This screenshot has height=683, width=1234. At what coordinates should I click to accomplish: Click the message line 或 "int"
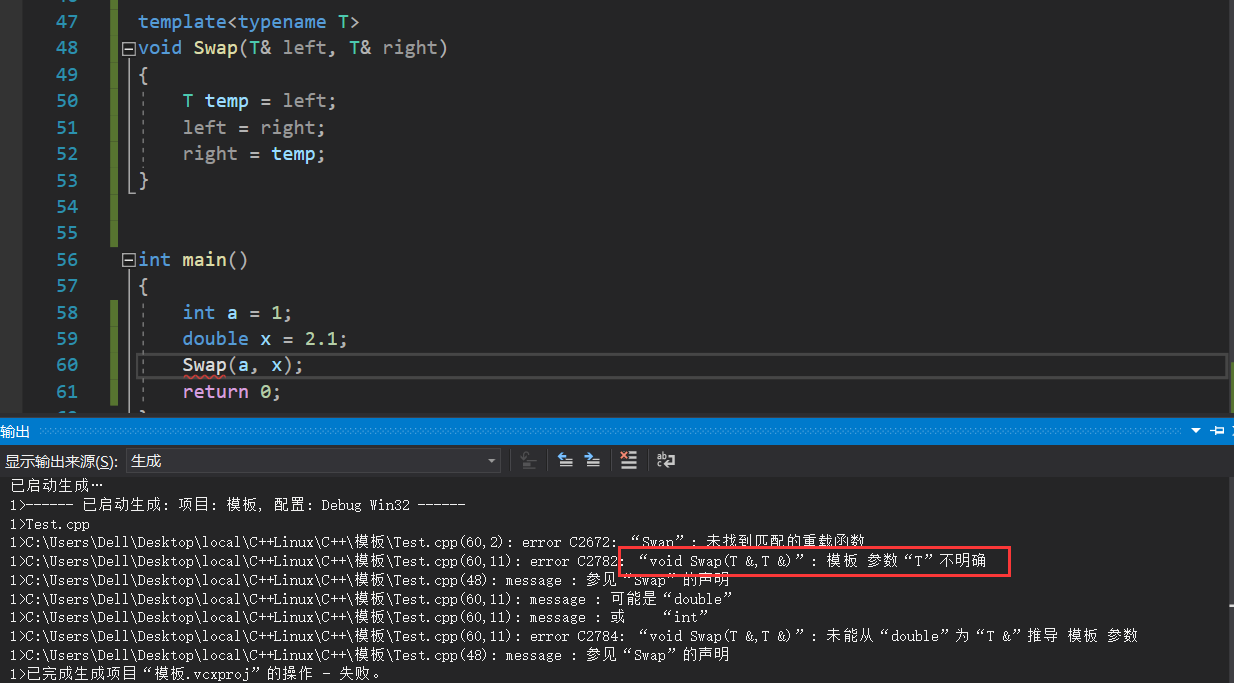point(359,617)
